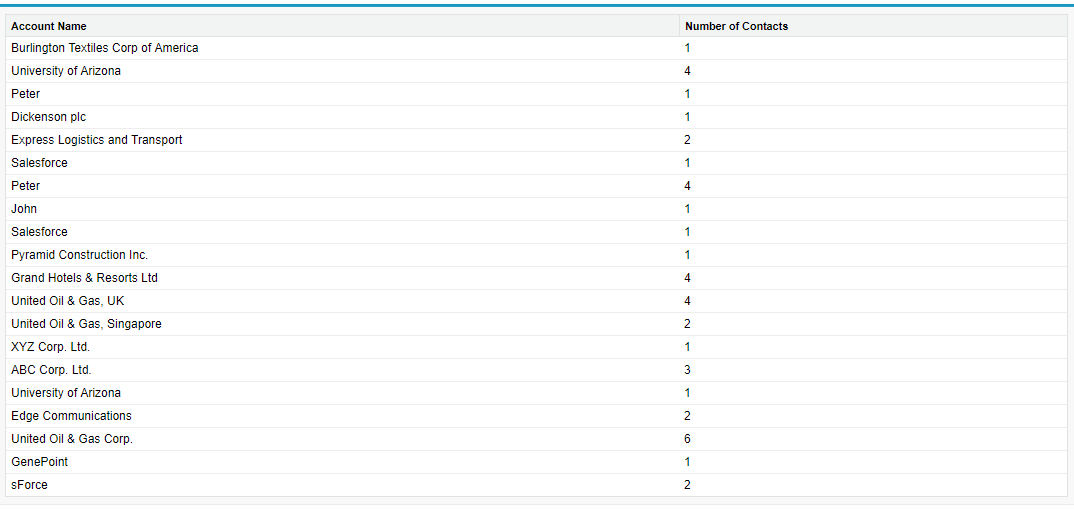Viewport: 1074px width, 512px height.
Task: Click the John account name
Action: click(x=24, y=209)
